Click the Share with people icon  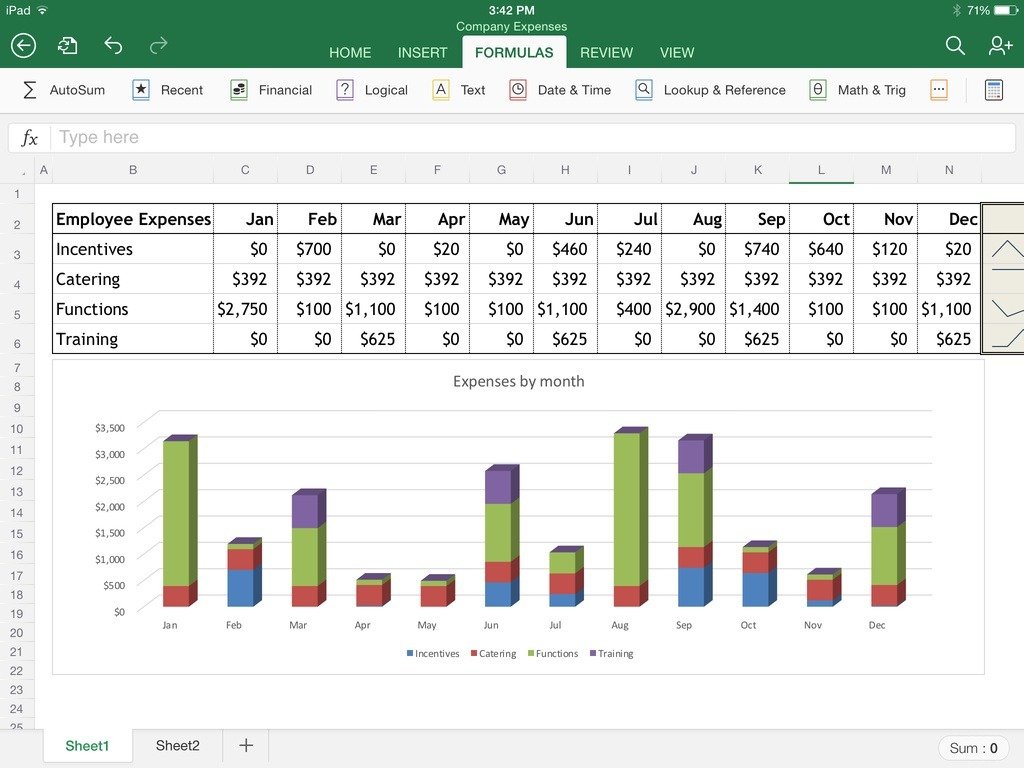coord(999,45)
